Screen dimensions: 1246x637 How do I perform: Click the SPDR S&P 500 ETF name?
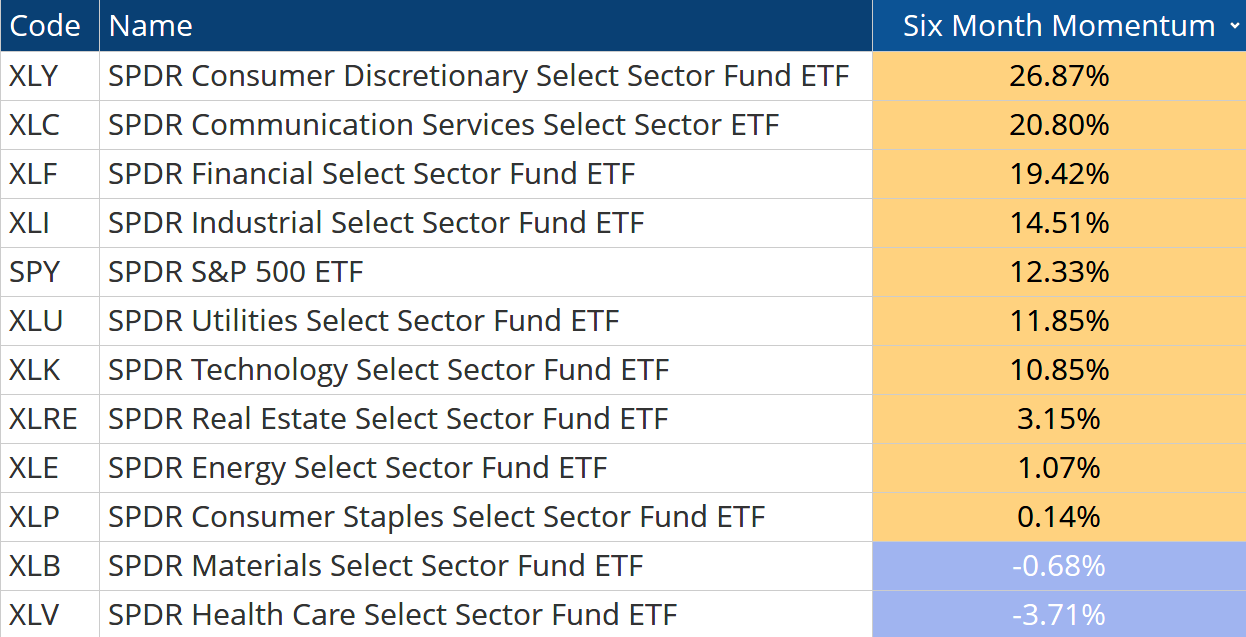coord(236,272)
